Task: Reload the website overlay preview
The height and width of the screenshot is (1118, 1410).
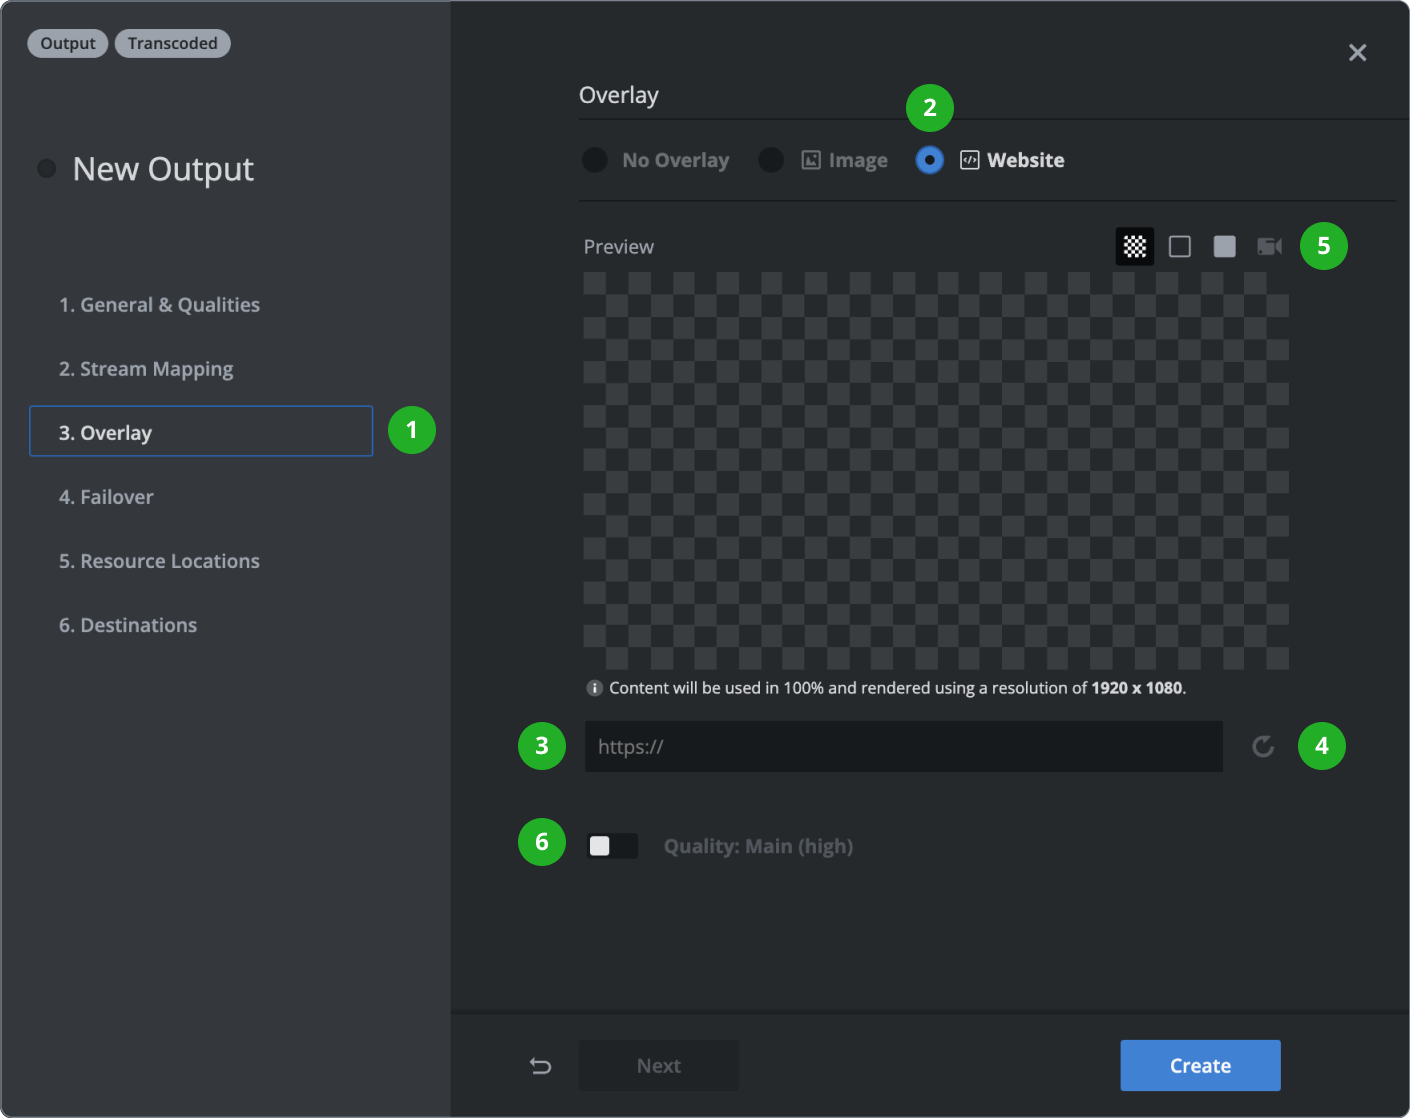Action: point(1262,746)
